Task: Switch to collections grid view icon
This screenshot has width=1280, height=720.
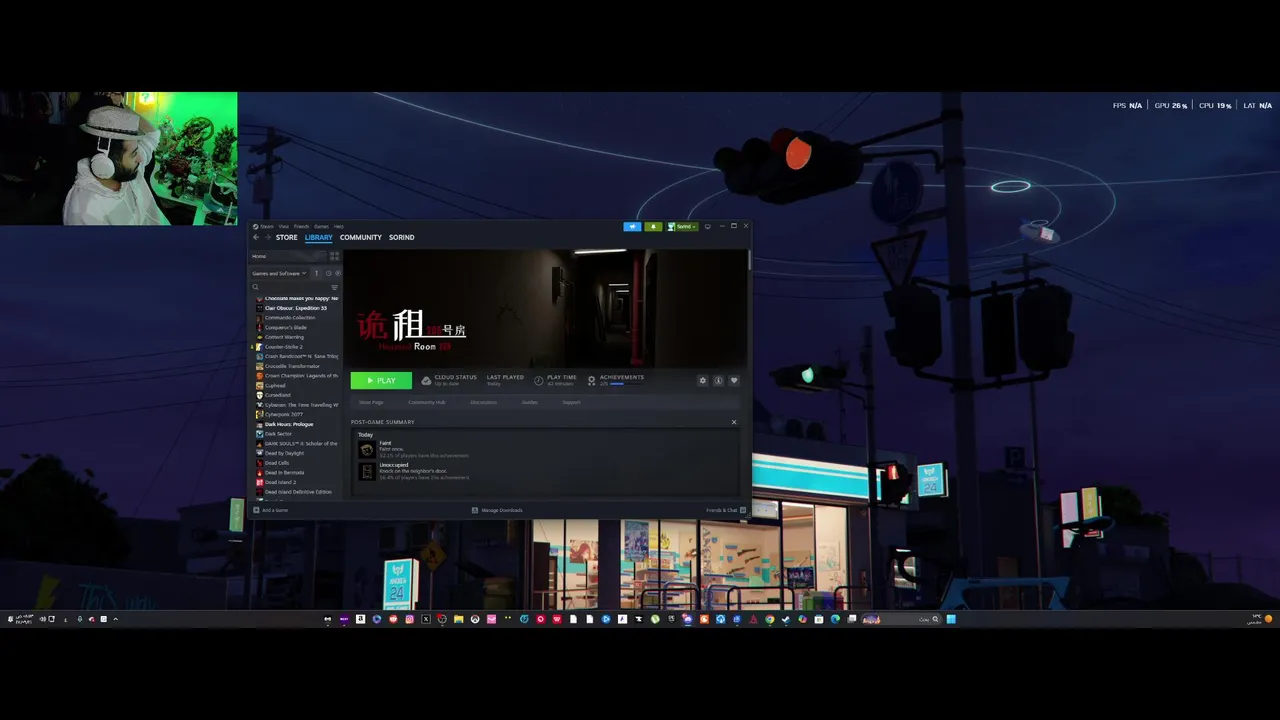Action: [x=335, y=256]
